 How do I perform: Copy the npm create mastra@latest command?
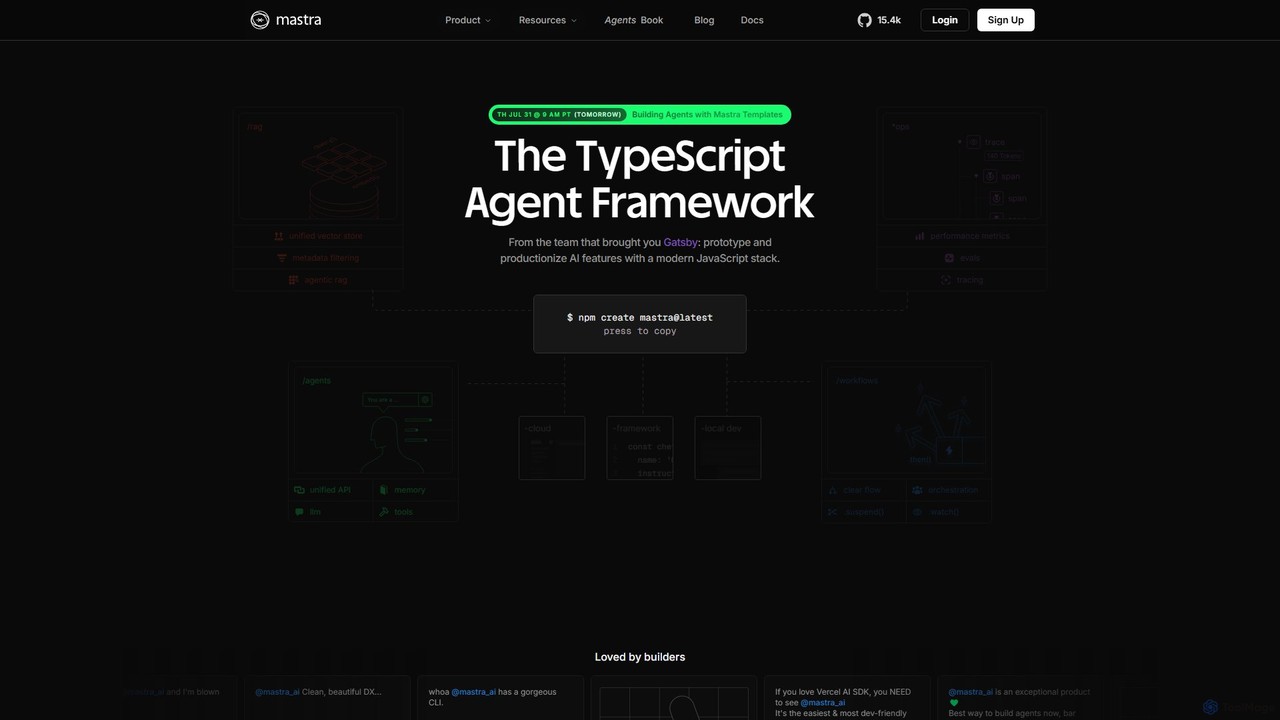(640, 323)
